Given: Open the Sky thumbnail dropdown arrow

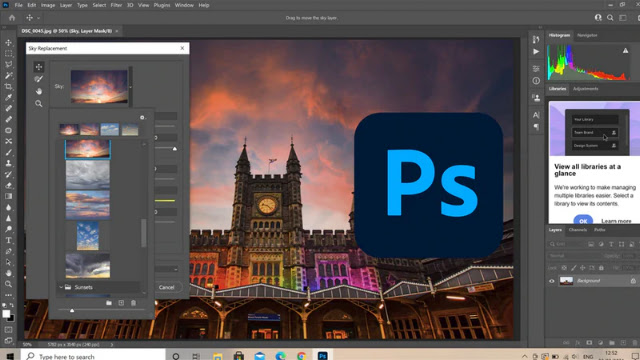Looking at the screenshot, I should (x=131, y=87).
